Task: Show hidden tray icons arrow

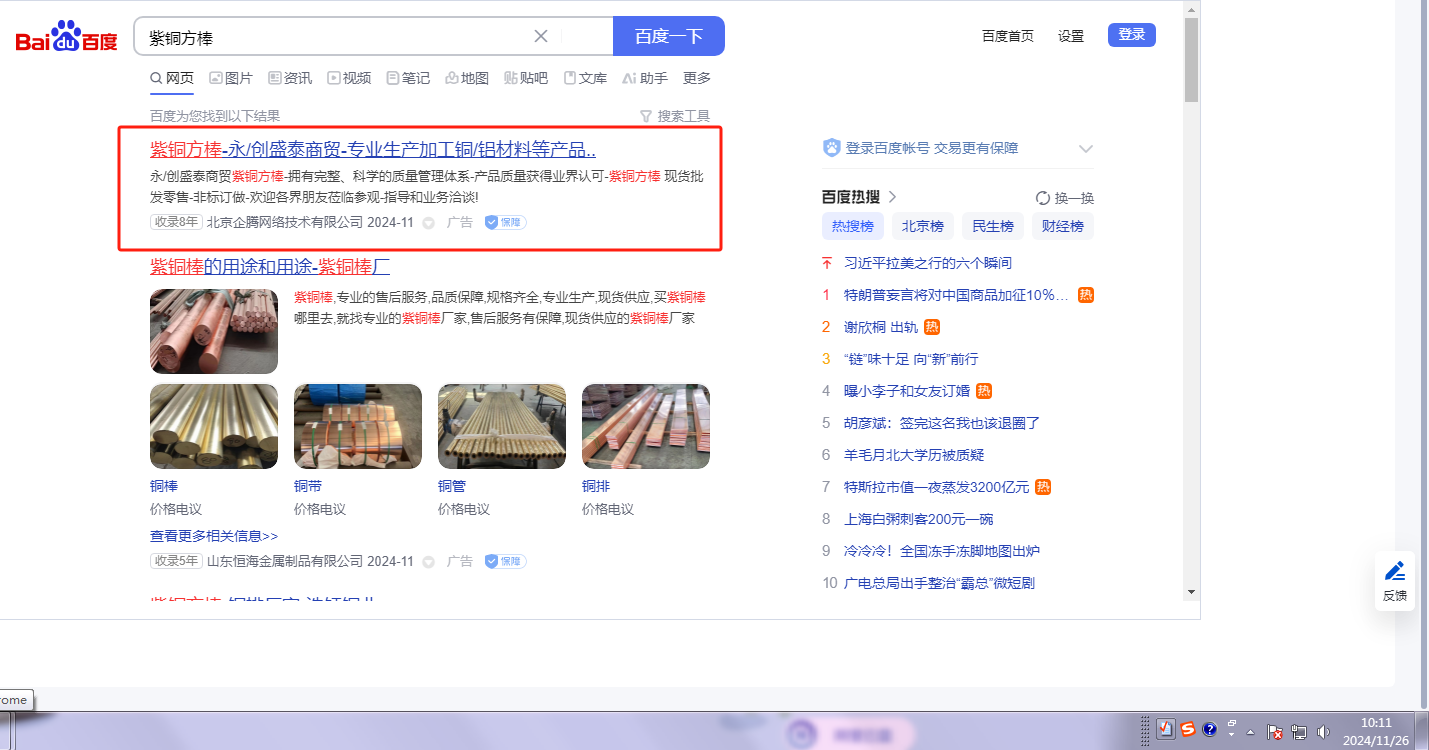Action: (1250, 732)
